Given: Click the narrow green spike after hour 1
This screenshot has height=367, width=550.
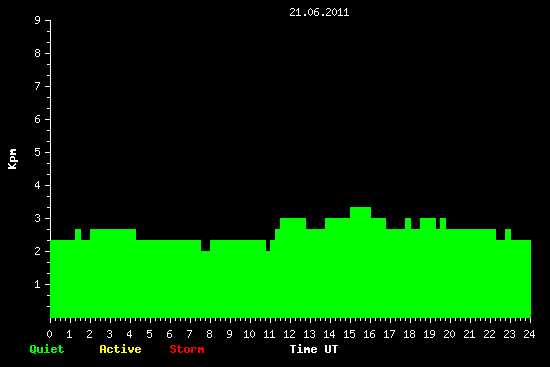Looking at the screenshot, I should tap(78, 234).
